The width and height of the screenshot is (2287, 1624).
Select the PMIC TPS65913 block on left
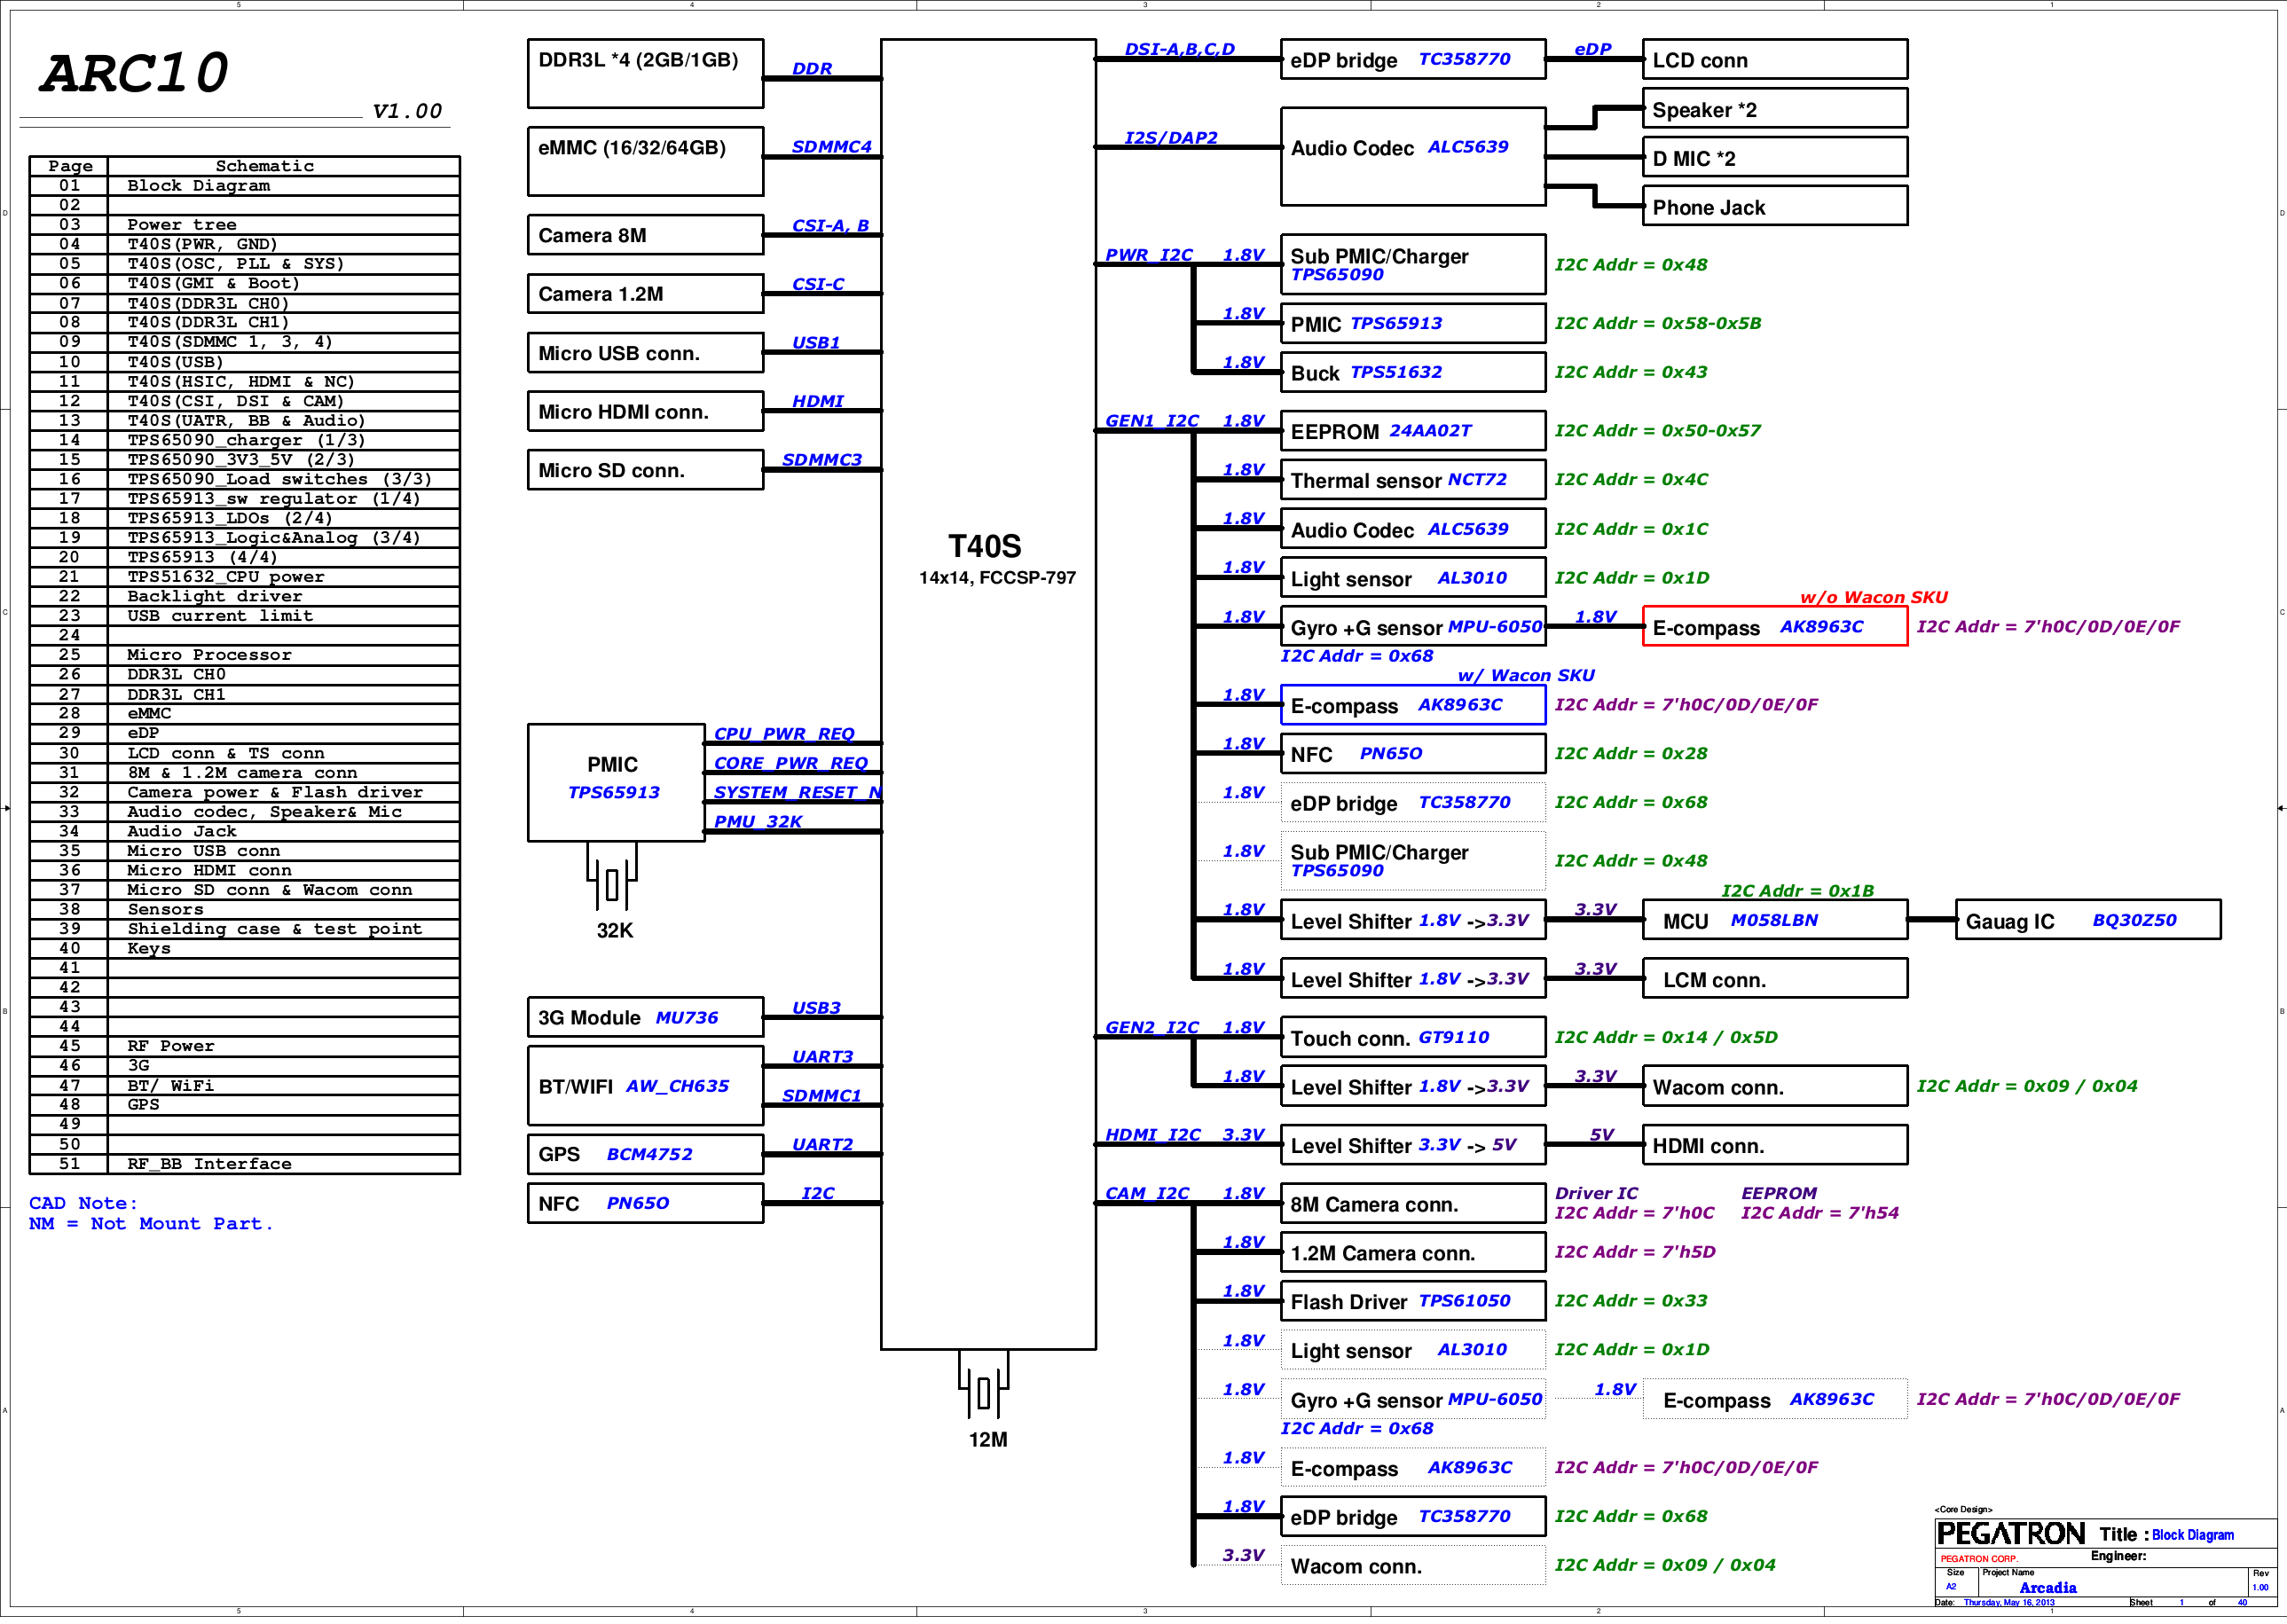point(616,783)
